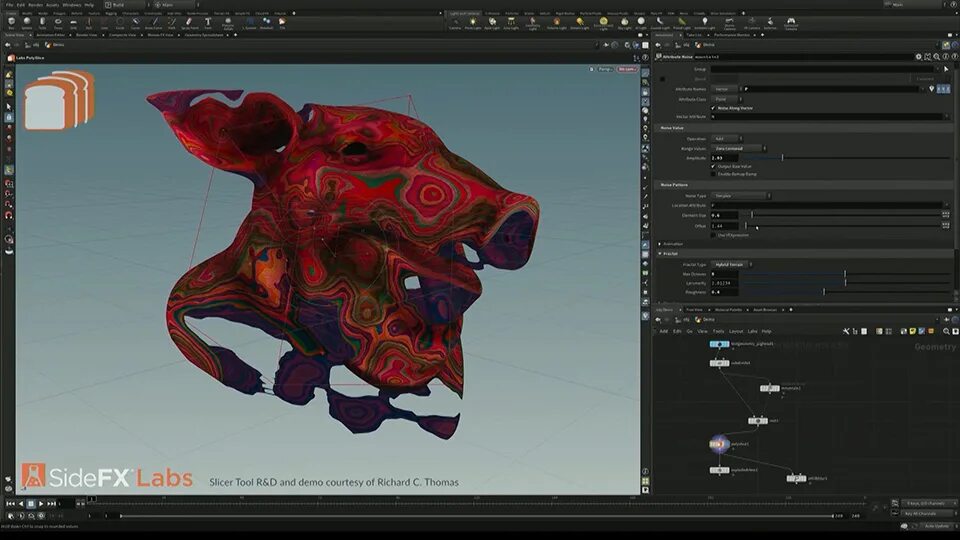
Task: Enable the Remap Ramp checkbox
Action: [x=713, y=174]
